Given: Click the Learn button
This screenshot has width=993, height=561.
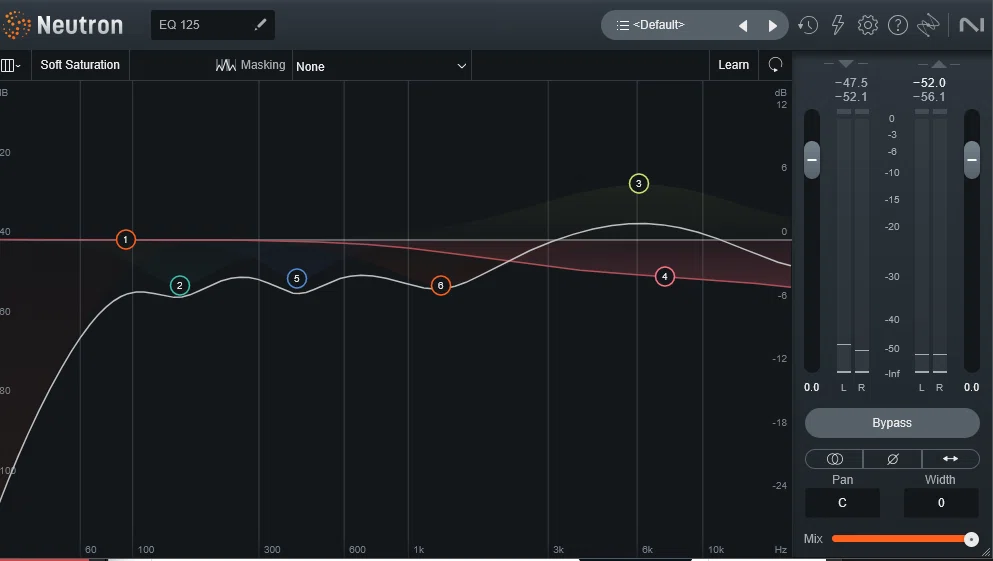Looking at the screenshot, I should point(733,65).
